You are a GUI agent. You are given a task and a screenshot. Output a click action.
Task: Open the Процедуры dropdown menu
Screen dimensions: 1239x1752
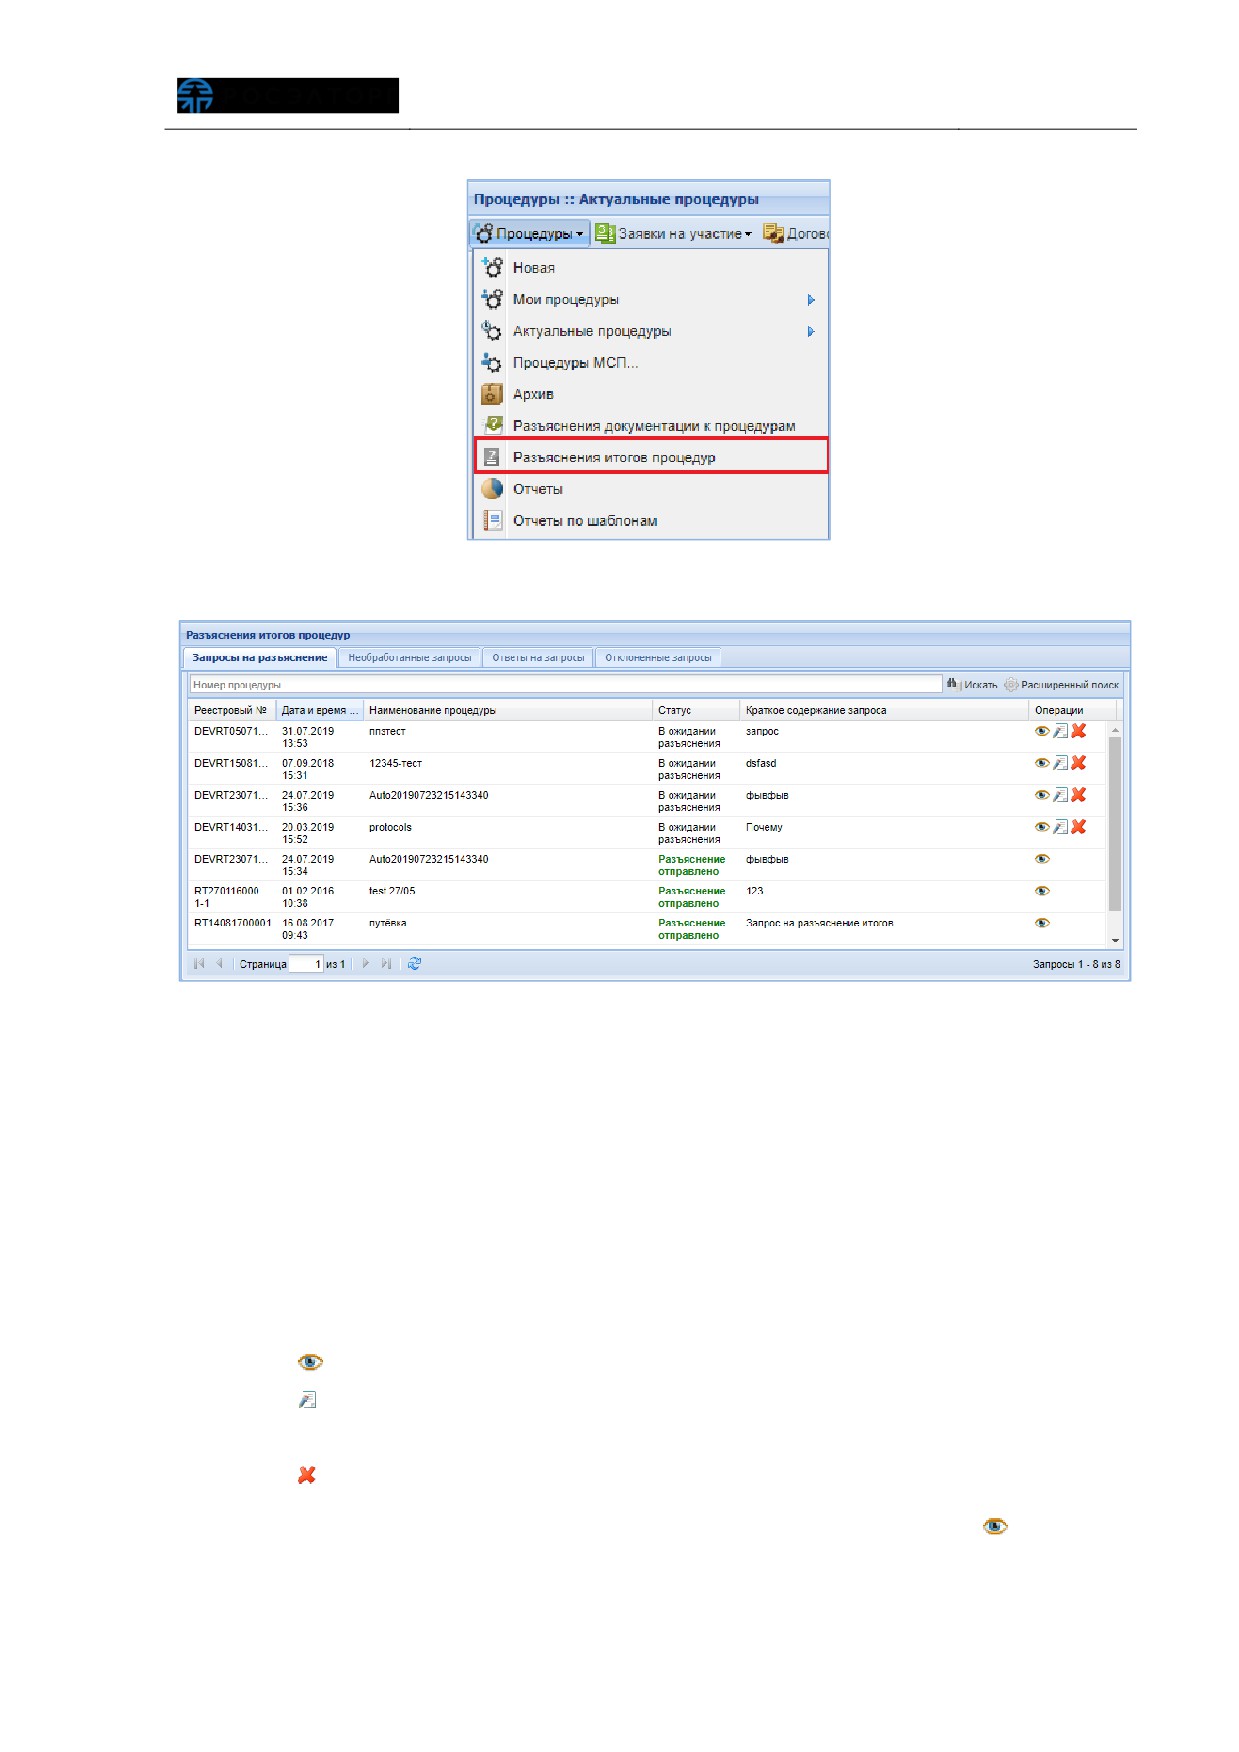pyautogui.click(x=529, y=234)
